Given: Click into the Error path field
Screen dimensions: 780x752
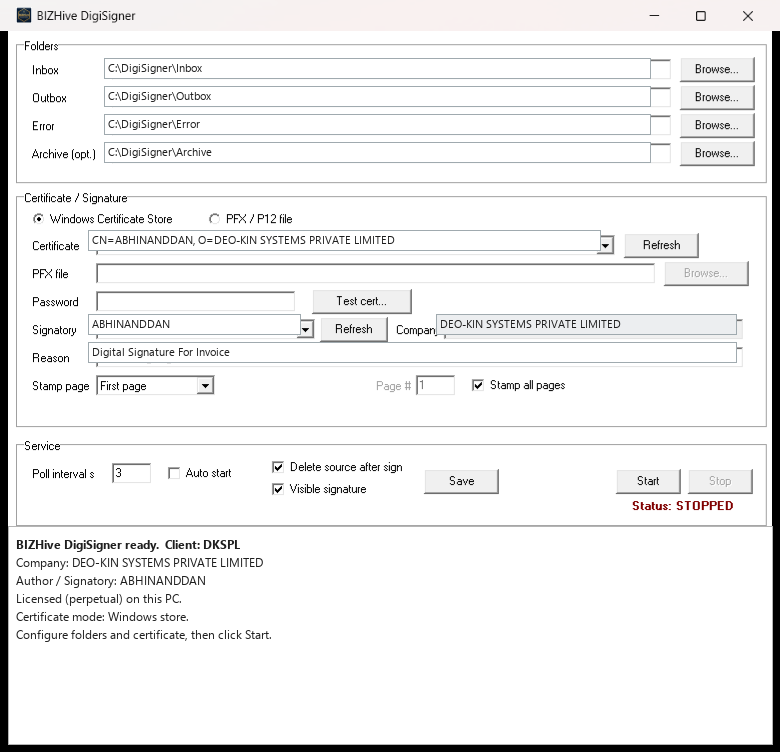Looking at the screenshot, I should (377, 124).
